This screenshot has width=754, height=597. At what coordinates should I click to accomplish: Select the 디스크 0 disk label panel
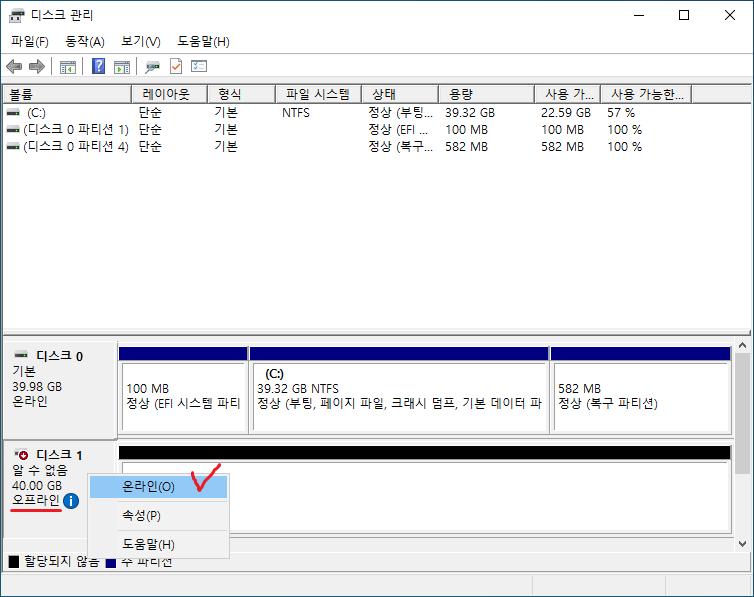[x=60, y=390]
